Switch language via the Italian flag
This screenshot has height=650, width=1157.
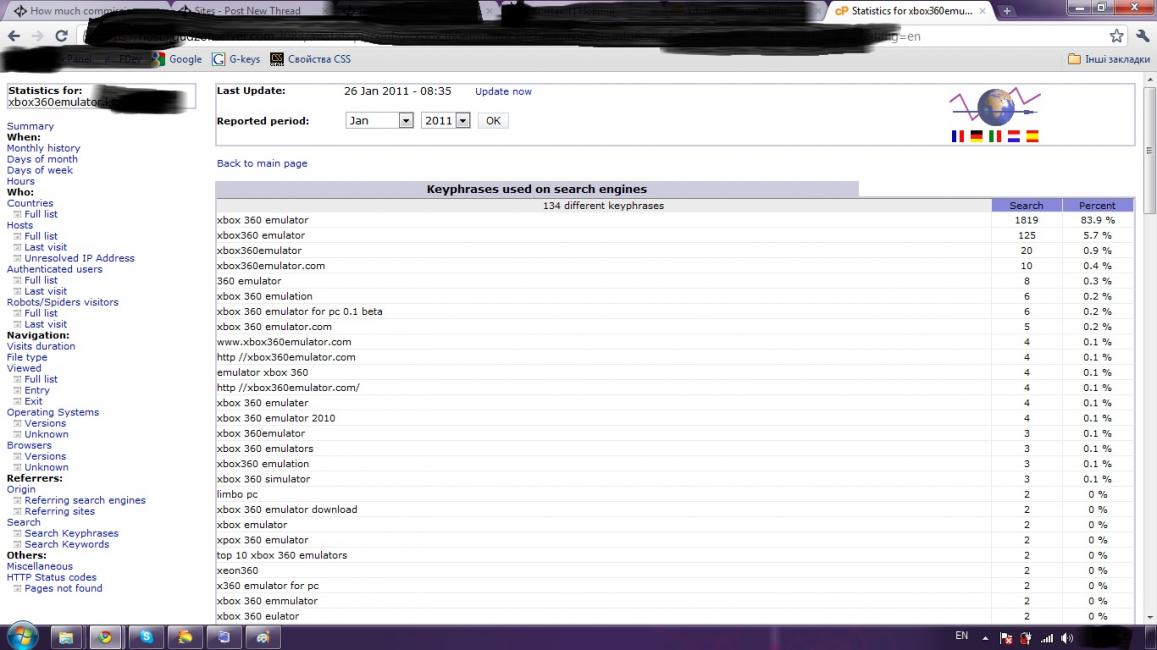coord(995,136)
